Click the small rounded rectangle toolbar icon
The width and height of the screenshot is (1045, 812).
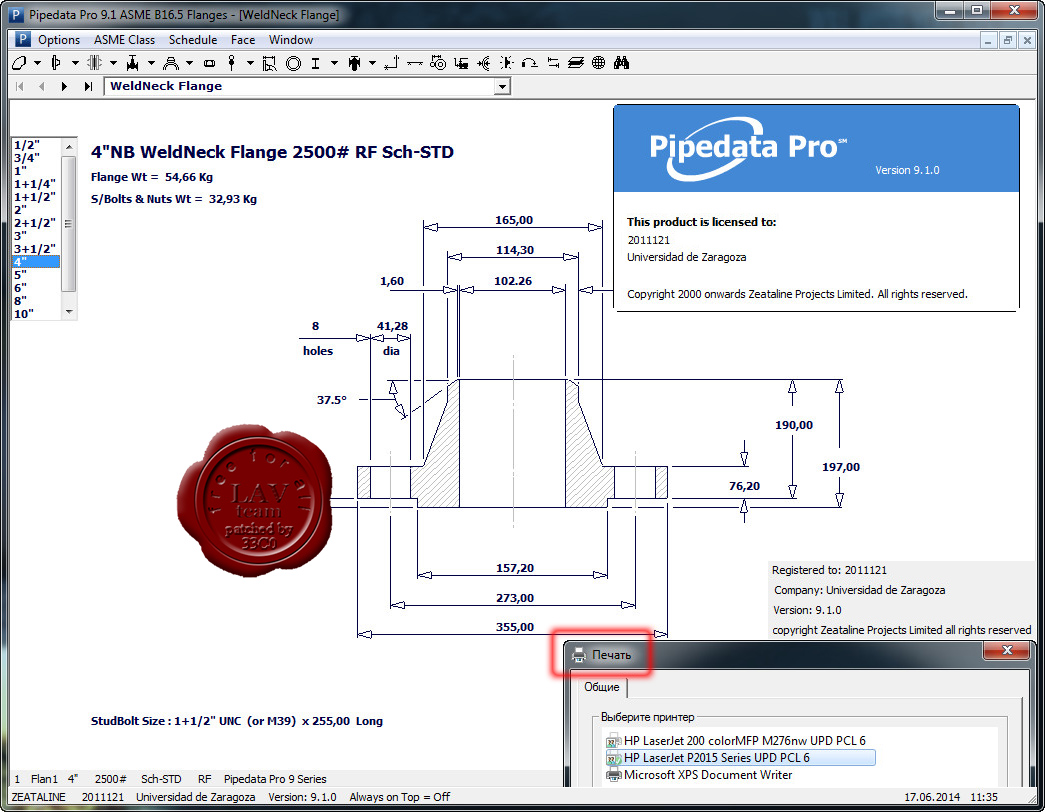209,63
